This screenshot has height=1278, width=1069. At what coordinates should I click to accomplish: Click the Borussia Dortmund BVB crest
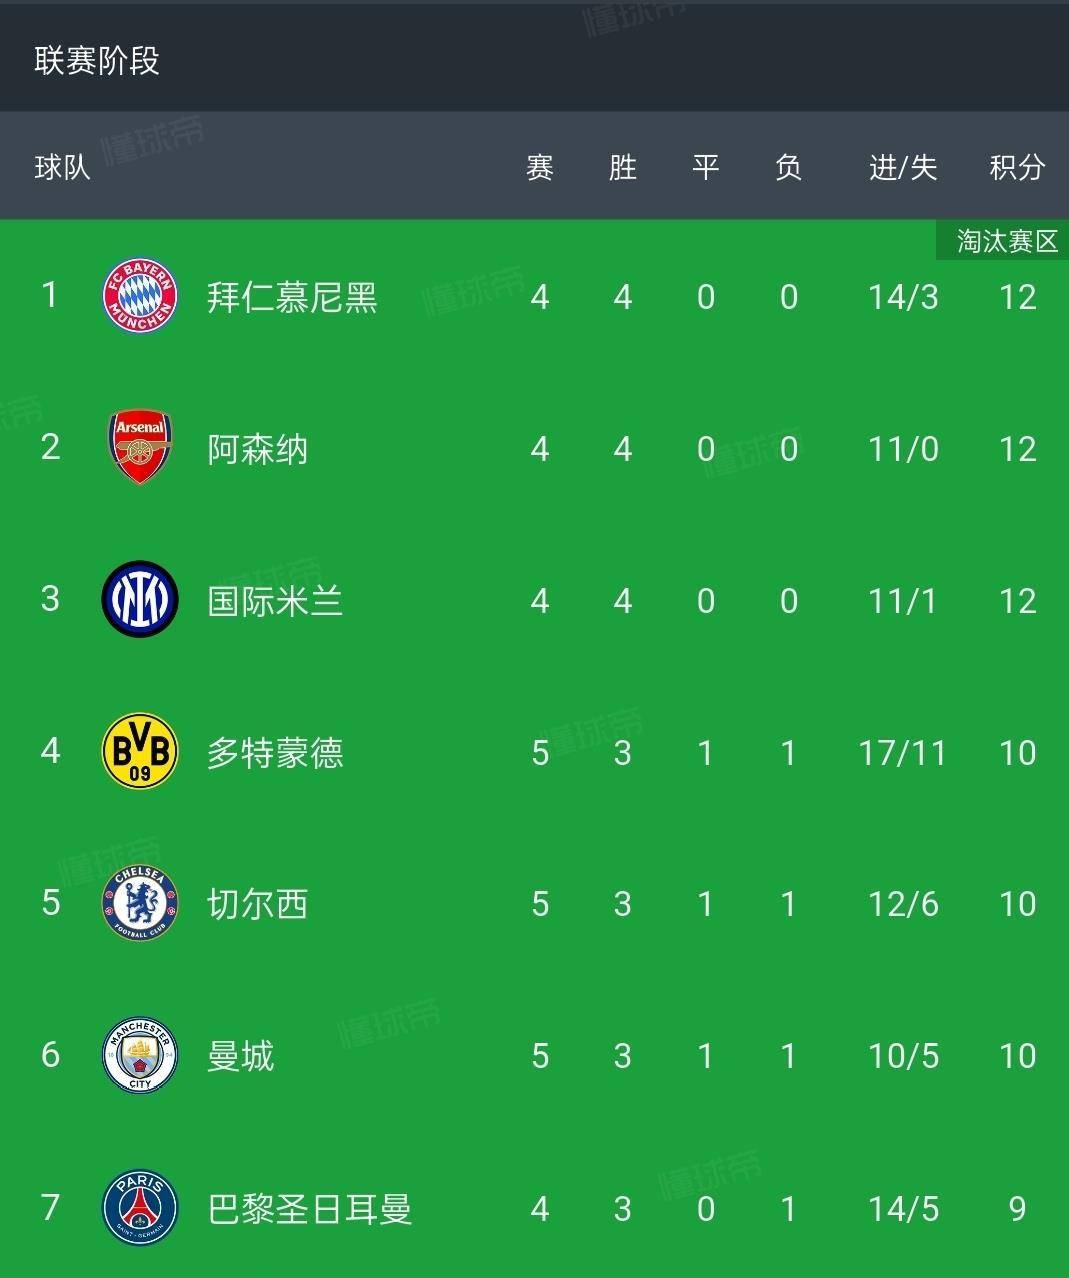point(140,751)
